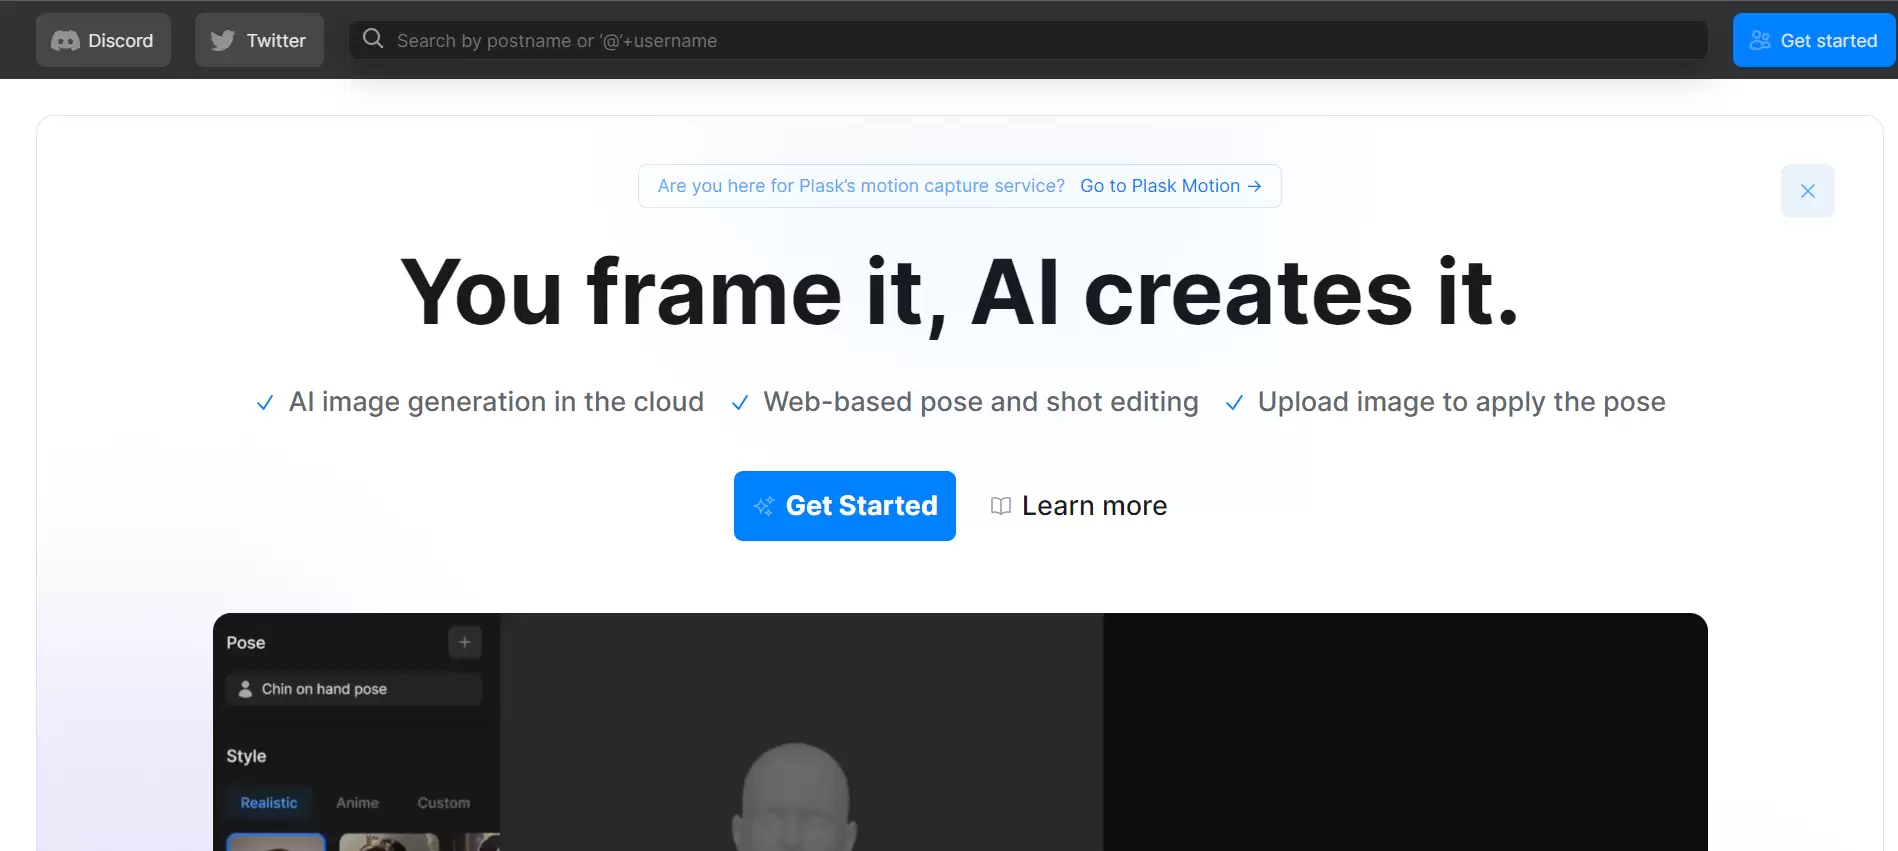Image resolution: width=1898 pixels, height=851 pixels.
Task: Select the second style thumbnail
Action: click(x=389, y=842)
